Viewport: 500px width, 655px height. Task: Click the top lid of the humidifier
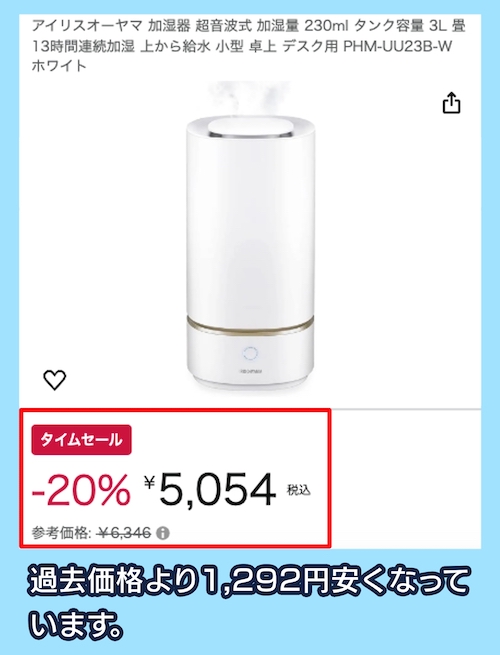coord(250,127)
